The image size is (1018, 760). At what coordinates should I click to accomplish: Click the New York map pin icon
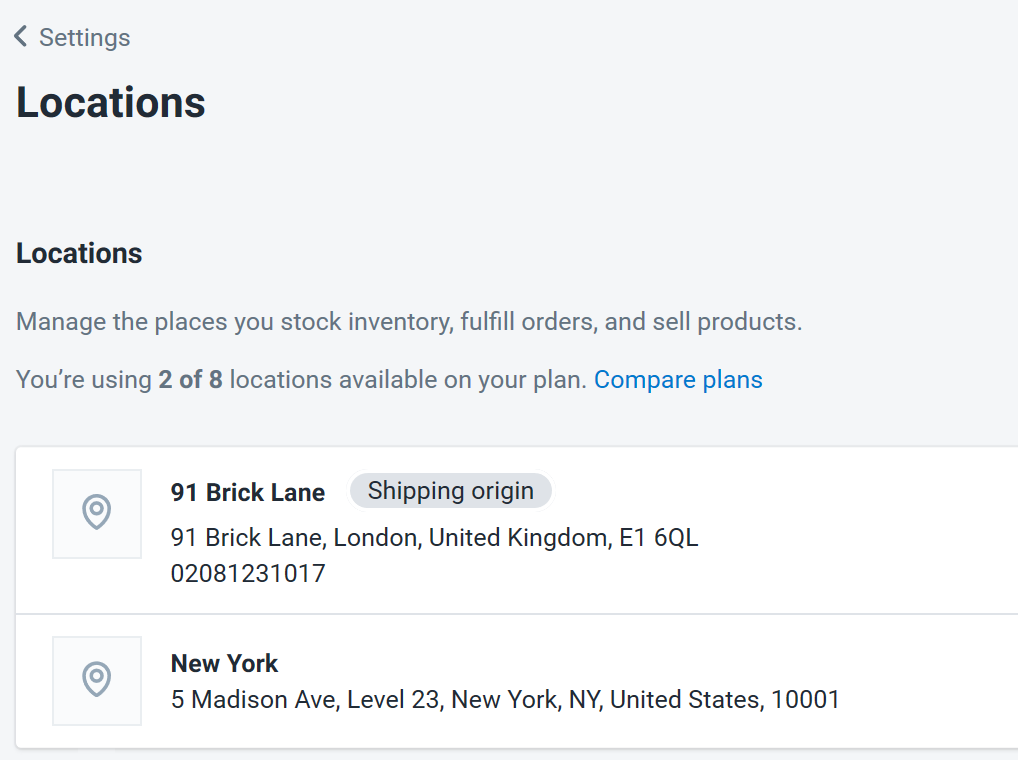point(97,680)
